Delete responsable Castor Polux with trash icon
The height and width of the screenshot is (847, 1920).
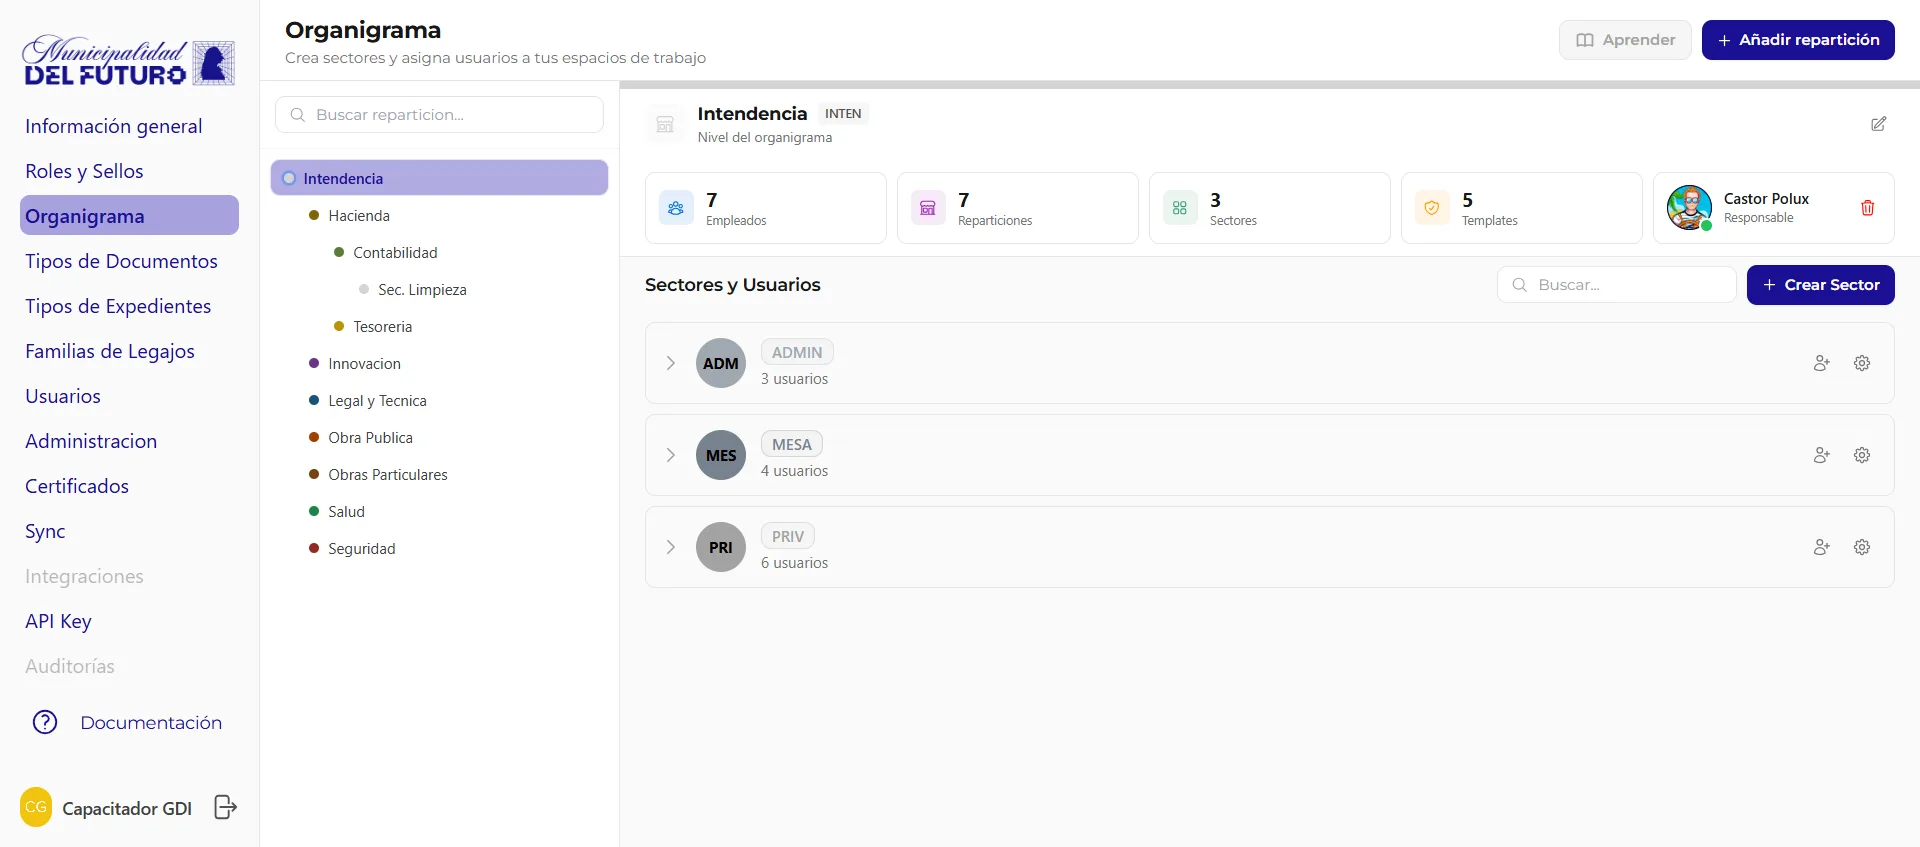coord(1867,208)
